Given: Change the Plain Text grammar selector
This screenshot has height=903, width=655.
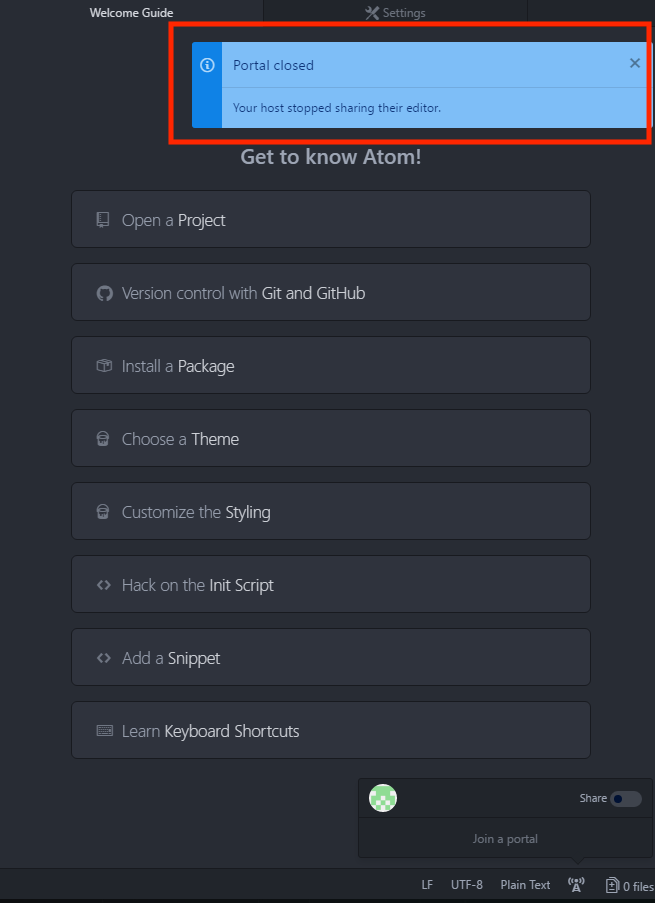Looking at the screenshot, I should point(525,885).
